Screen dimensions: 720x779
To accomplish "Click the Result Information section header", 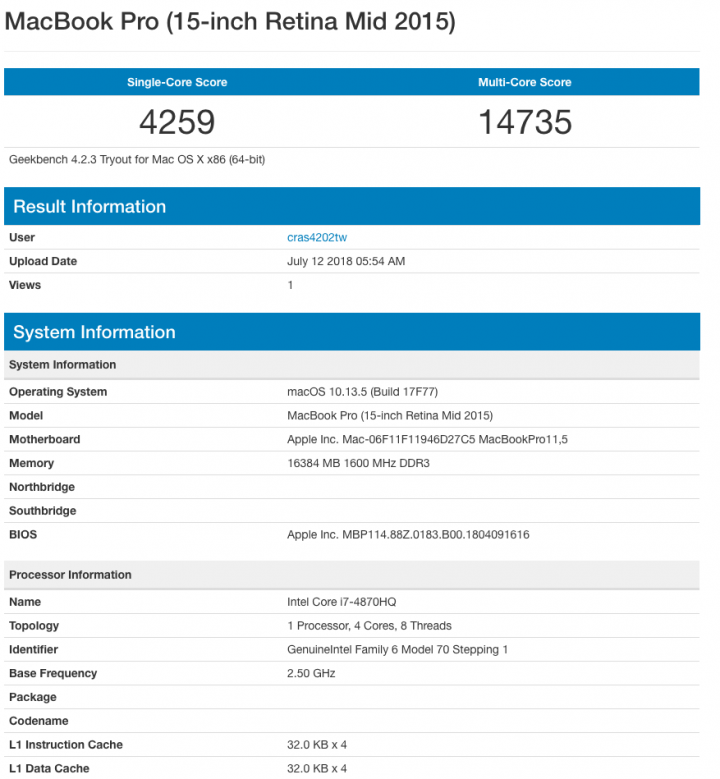I will (352, 206).
